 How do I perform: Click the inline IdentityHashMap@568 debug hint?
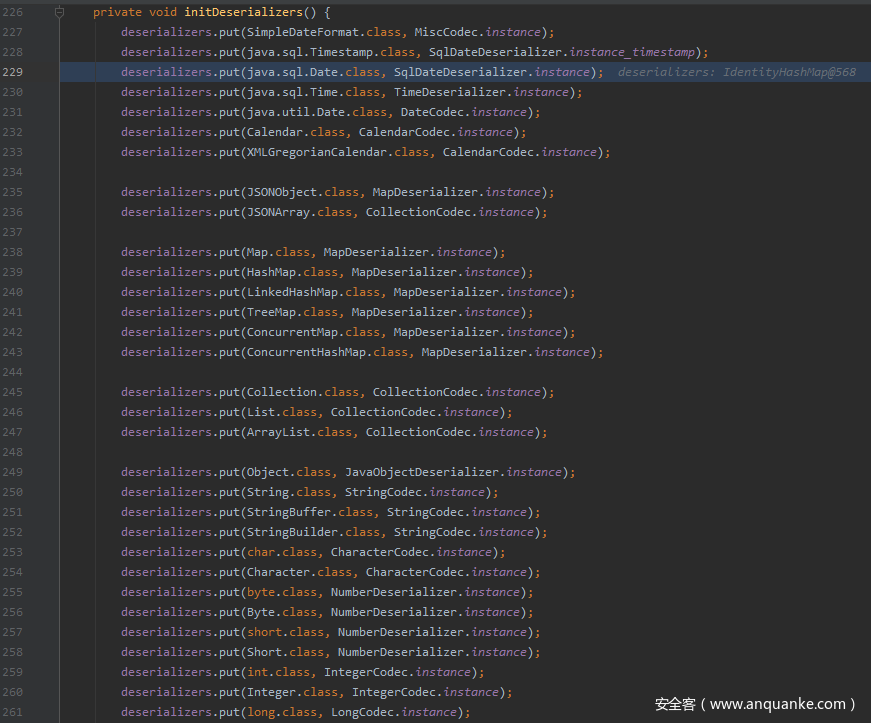point(736,72)
